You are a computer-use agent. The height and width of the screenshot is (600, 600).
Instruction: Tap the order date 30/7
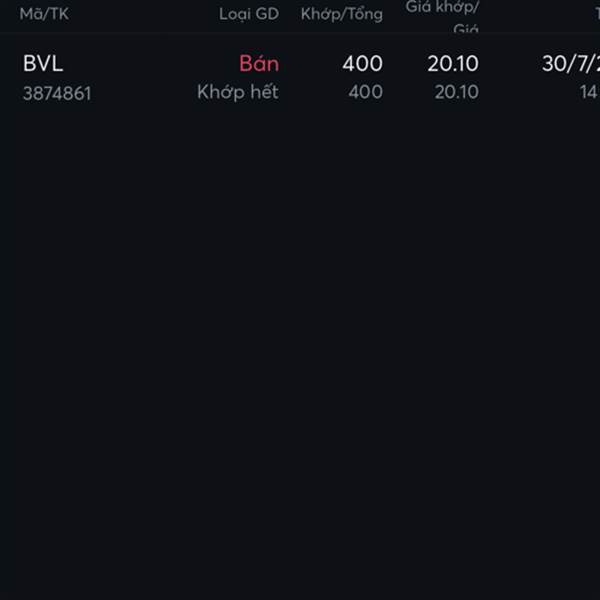pyautogui.click(x=571, y=64)
